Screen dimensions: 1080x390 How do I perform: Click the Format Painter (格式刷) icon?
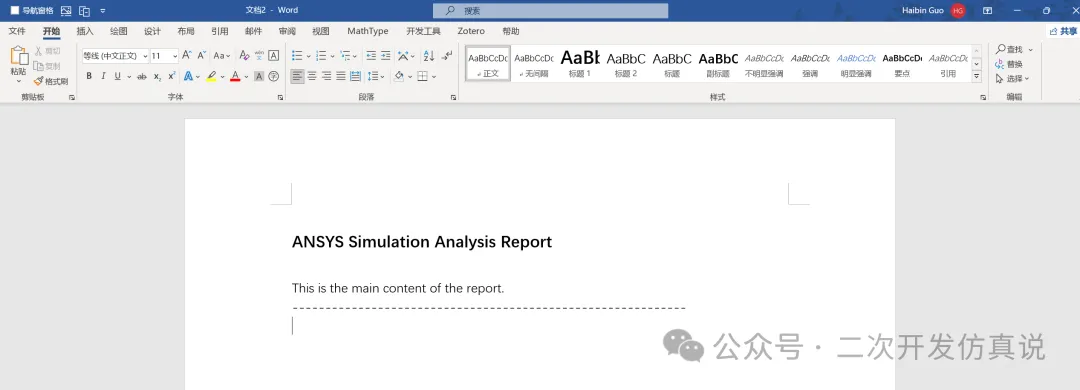[x=39, y=81]
